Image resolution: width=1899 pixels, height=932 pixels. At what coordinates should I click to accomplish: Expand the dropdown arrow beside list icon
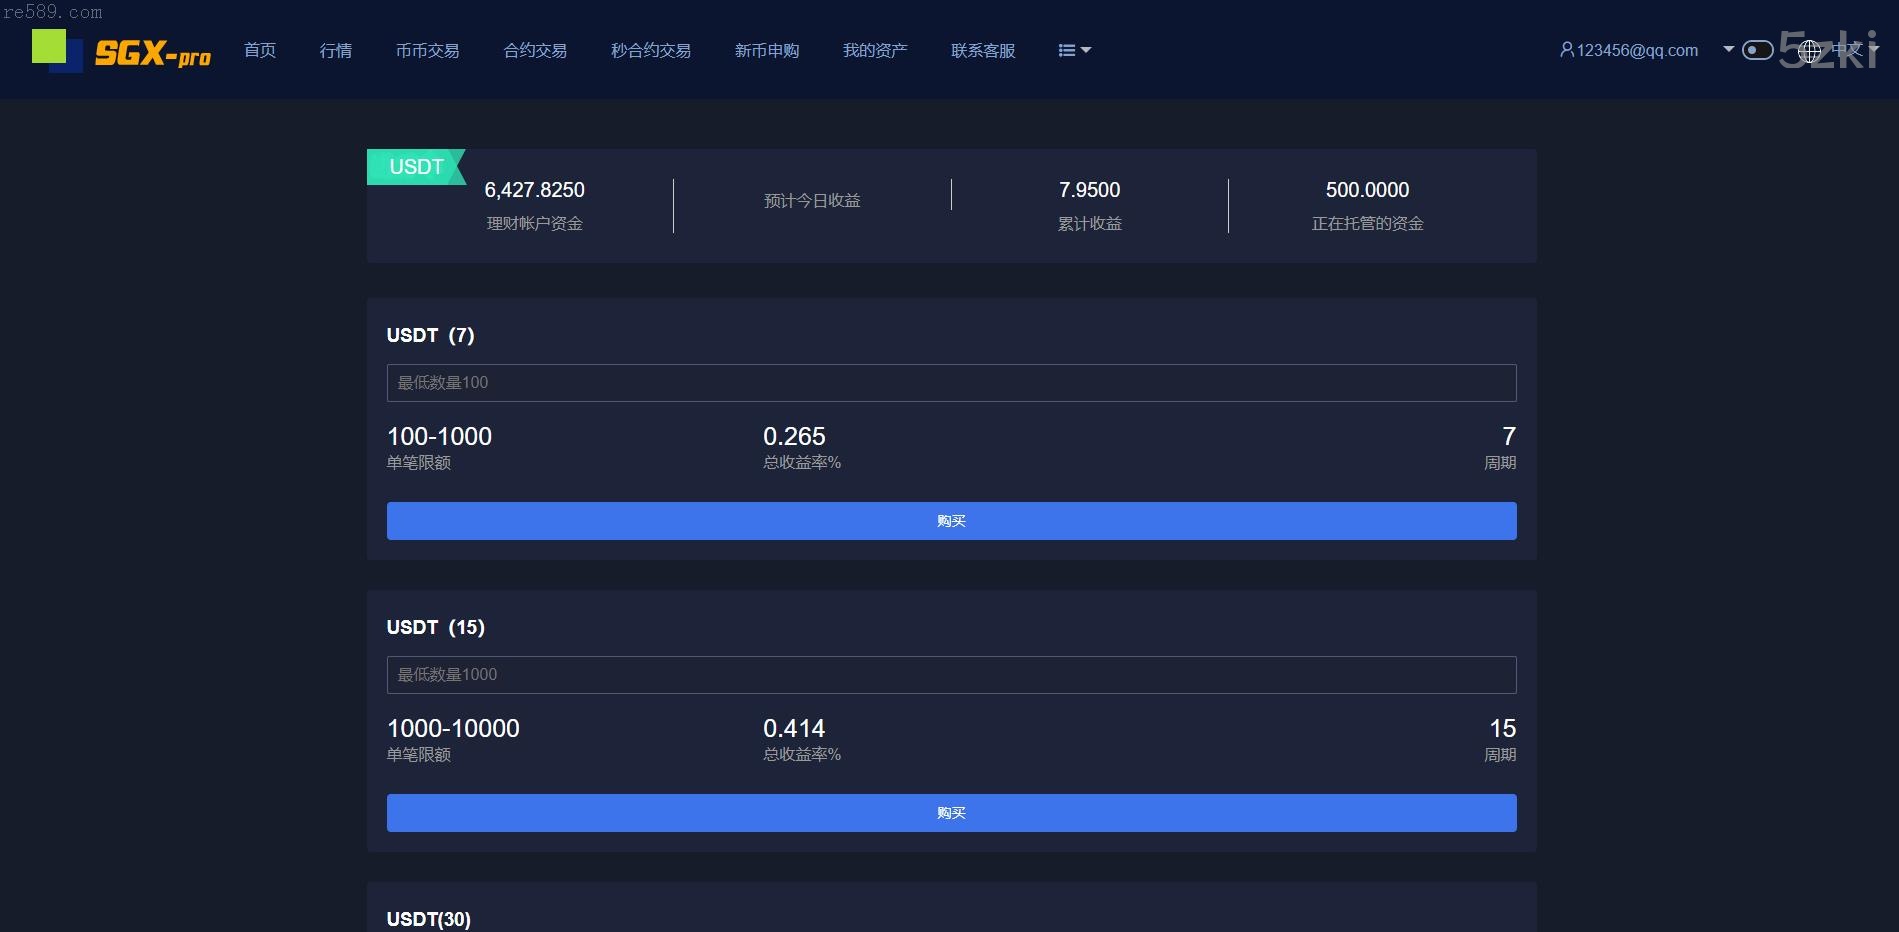tap(1086, 51)
